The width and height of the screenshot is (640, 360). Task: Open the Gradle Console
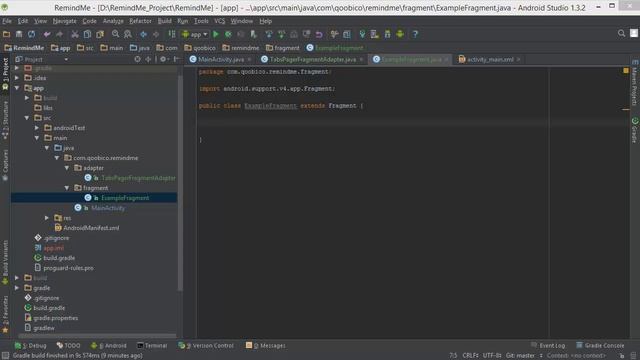click(600, 345)
